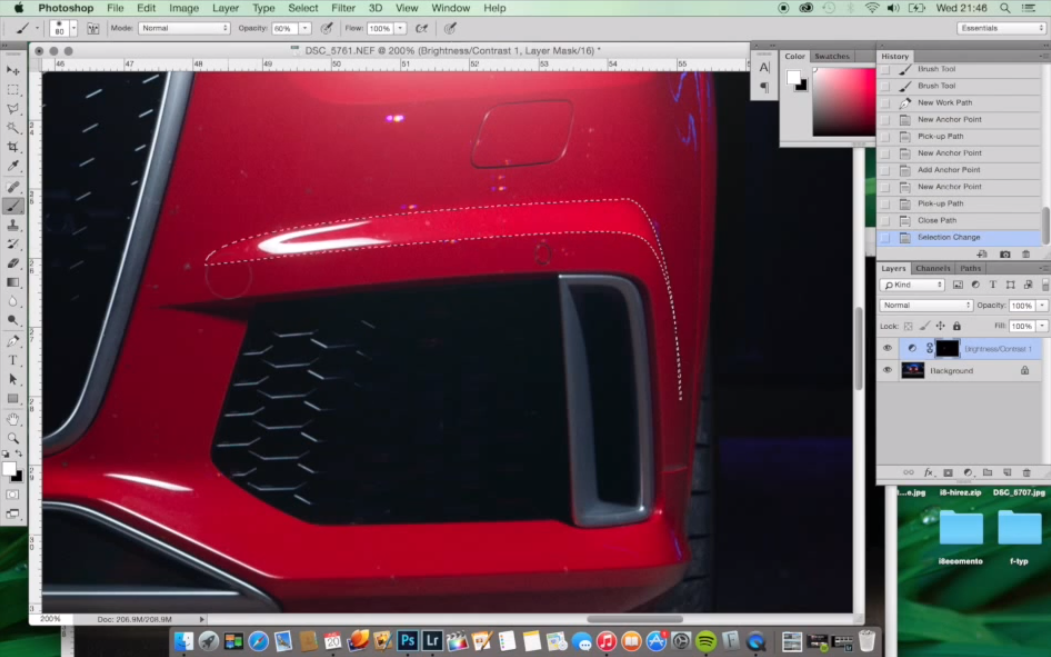
Task: Select the Pen tool in toolbar
Action: click(13, 341)
